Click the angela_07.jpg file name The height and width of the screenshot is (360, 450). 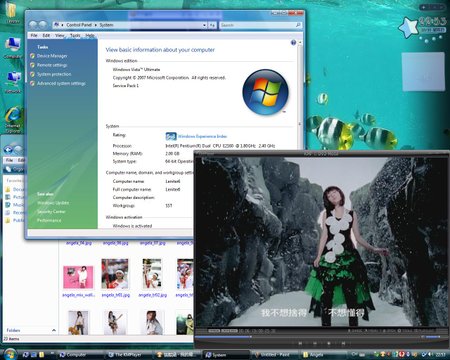152,243
